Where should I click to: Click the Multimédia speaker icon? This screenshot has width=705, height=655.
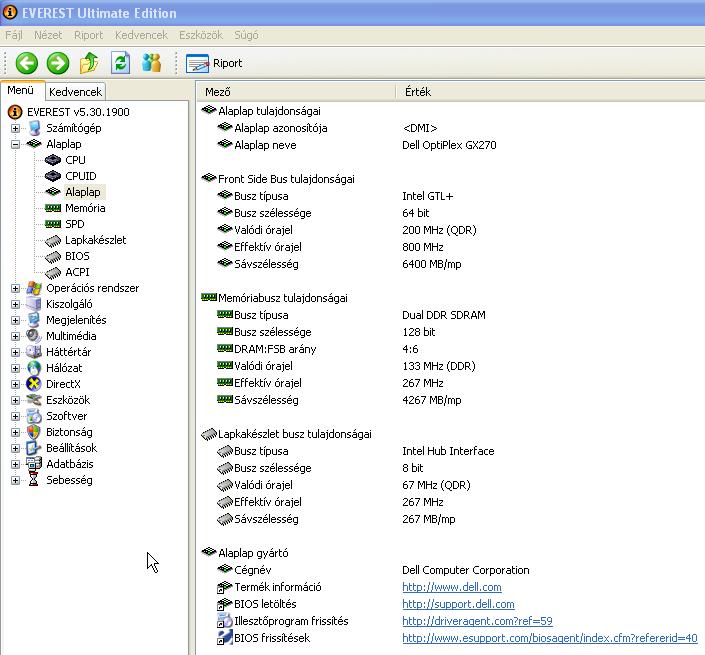(34, 336)
